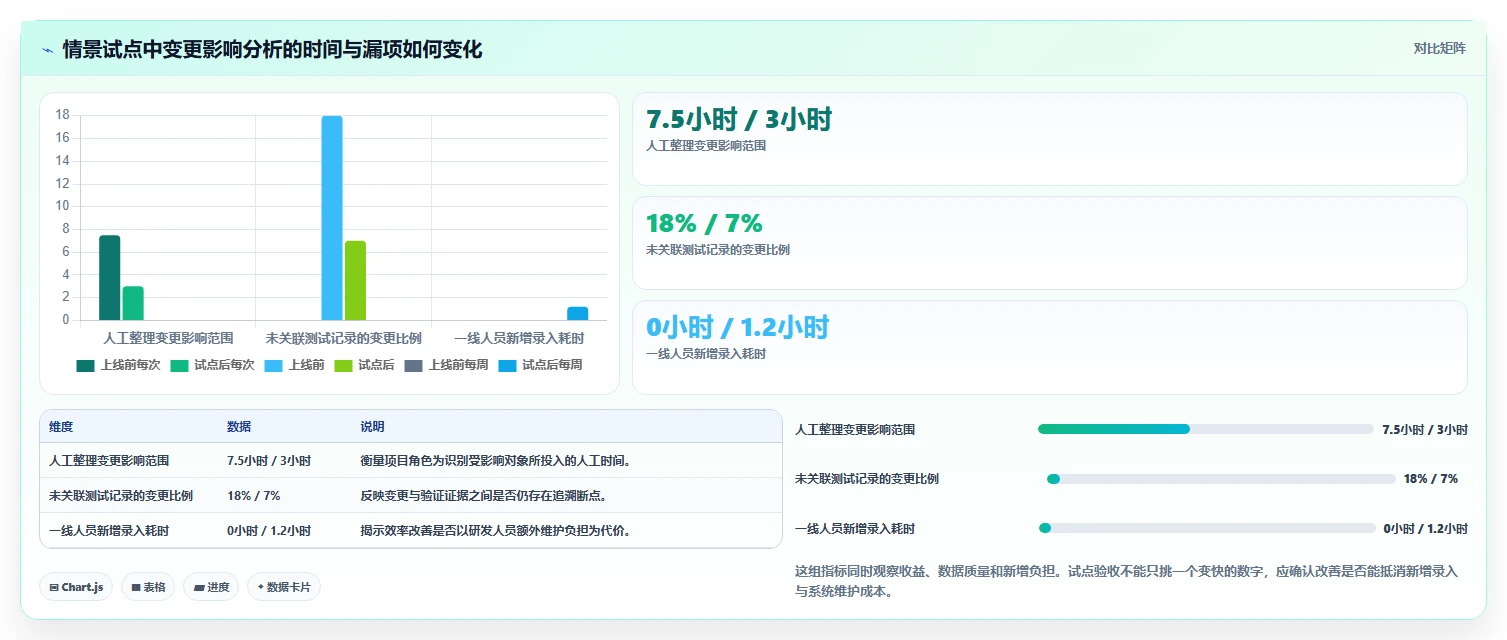Click the panel title 情景试点中变更影响分析
Image resolution: width=1507 pixels, height=640 pixels.
(x=272, y=49)
